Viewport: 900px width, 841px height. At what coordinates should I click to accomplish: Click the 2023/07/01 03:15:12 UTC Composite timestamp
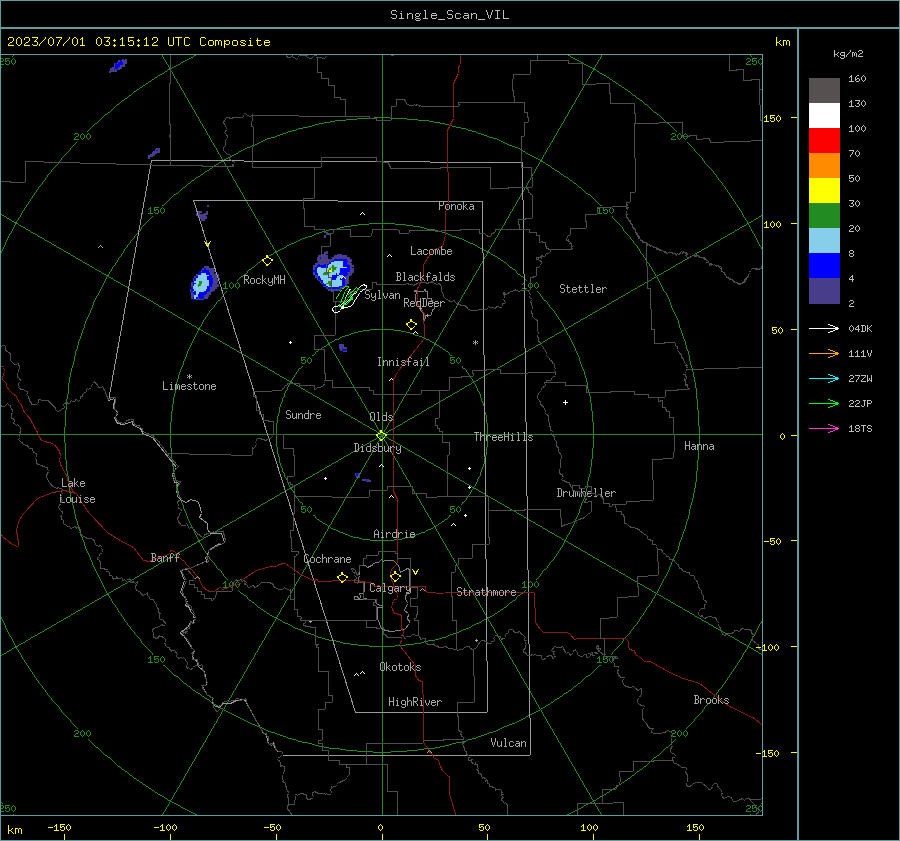[x=139, y=42]
